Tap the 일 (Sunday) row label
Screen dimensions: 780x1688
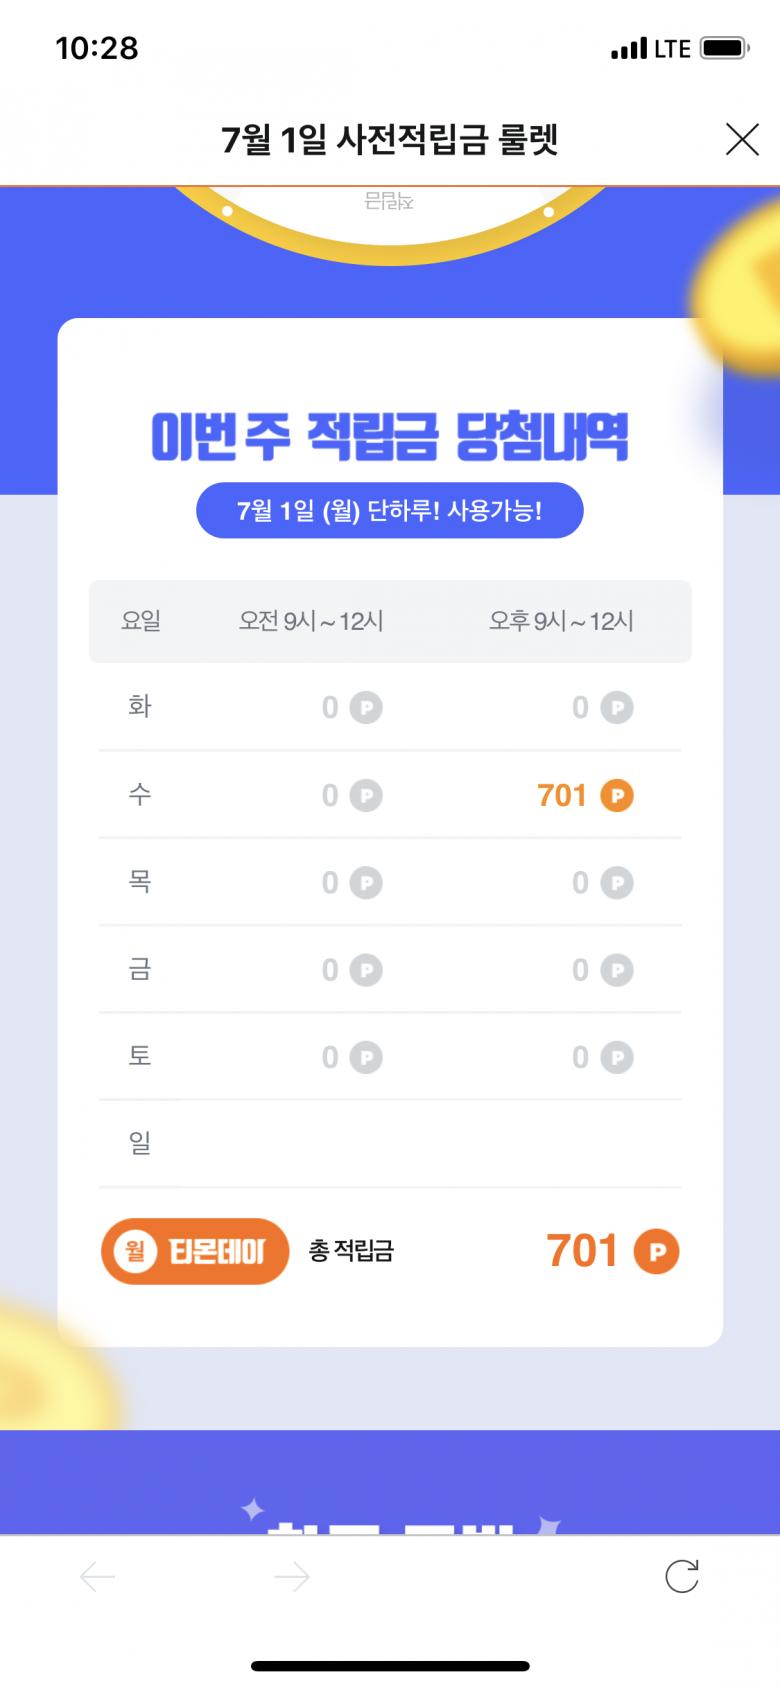[x=140, y=1143]
